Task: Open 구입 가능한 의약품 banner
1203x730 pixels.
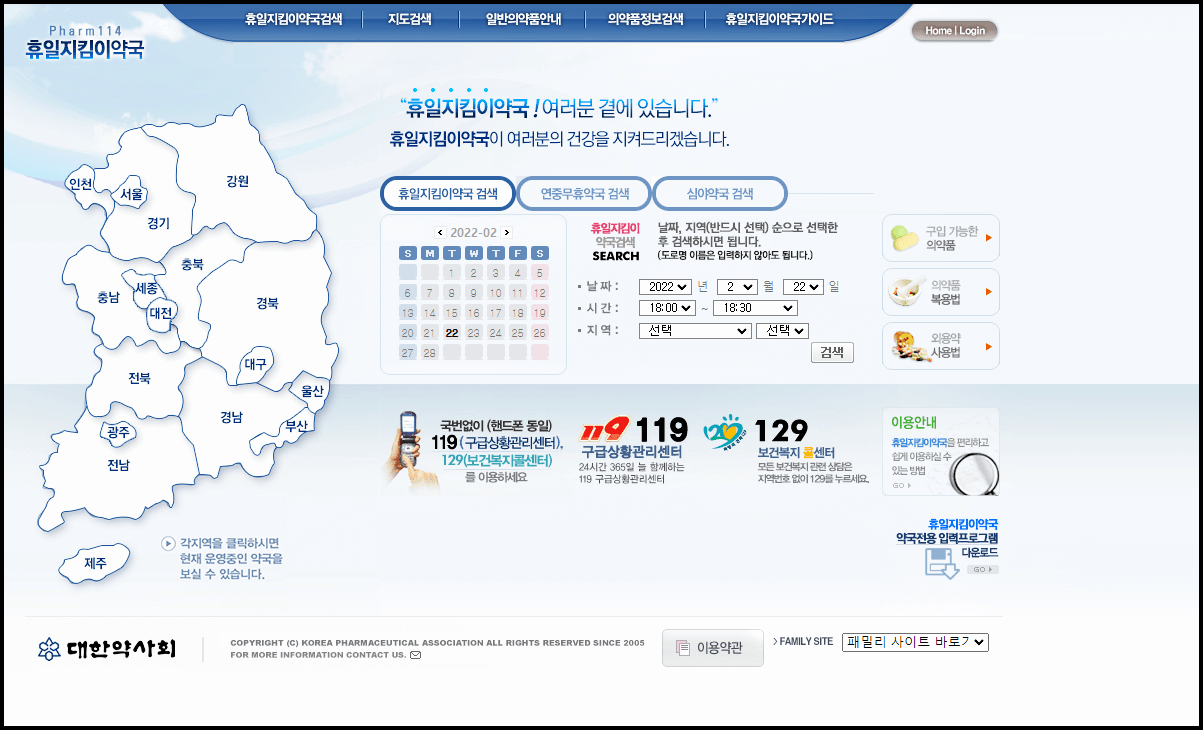Action: [x=940, y=238]
